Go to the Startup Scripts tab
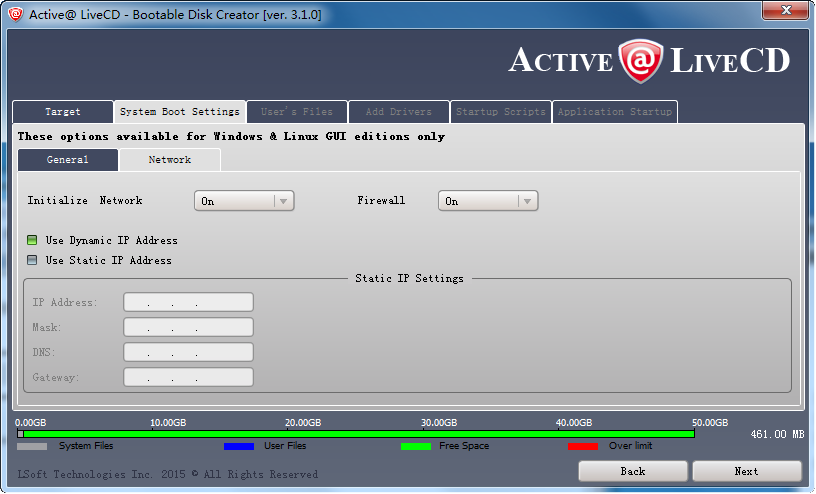Viewport: 816px width, 494px height. pos(501,112)
